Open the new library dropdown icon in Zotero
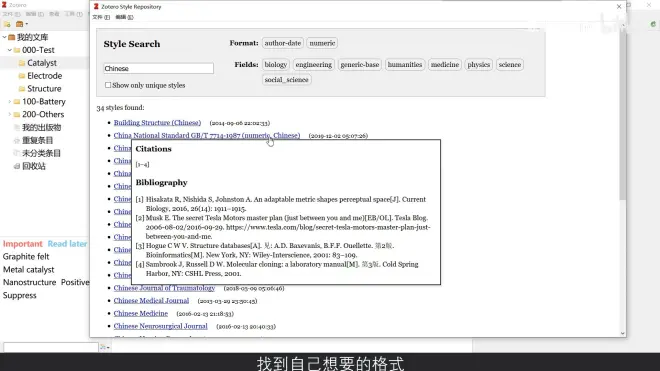 coord(21,24)
